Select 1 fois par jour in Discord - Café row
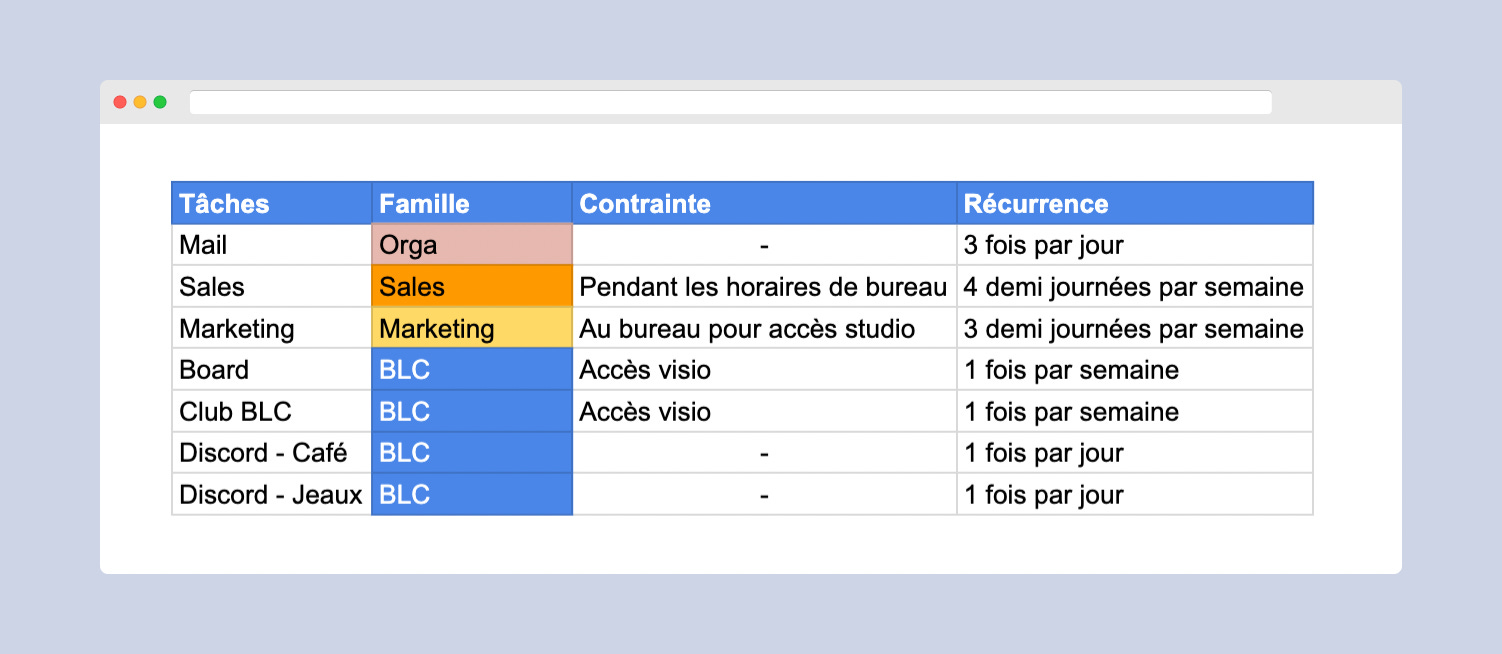This screenshot has width=1502, height=654. [x=1135, y=453]
